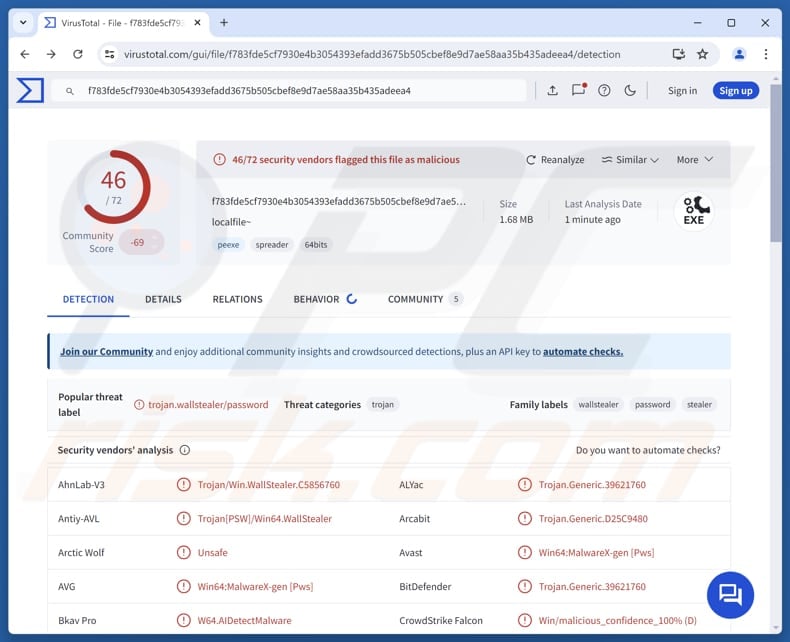The width and height of the screenshot is (790, 642).
Task: Click the browser address bar URL
Action: pos(372,54)
